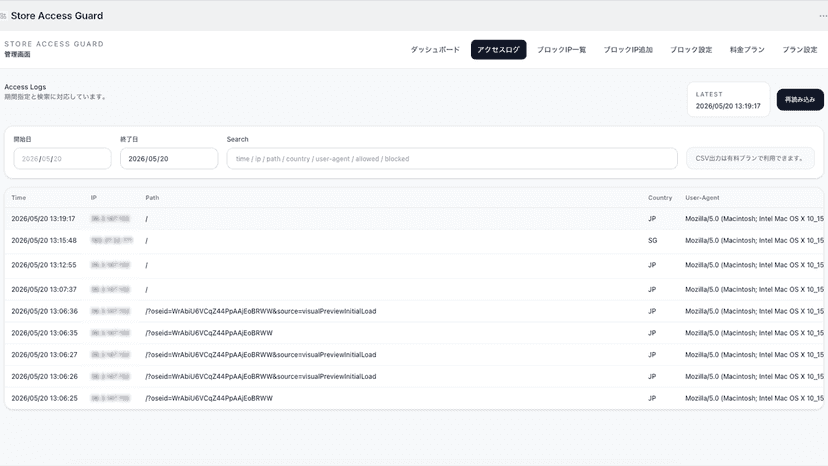Select the log time 13:06:26

click(44, 376)
